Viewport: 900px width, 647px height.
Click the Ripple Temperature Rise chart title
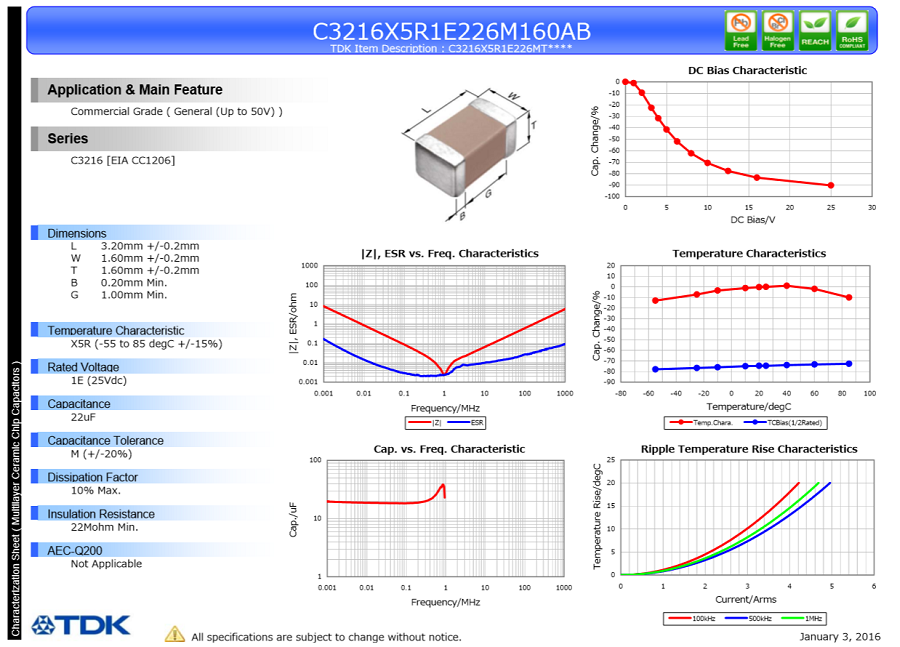749,449
